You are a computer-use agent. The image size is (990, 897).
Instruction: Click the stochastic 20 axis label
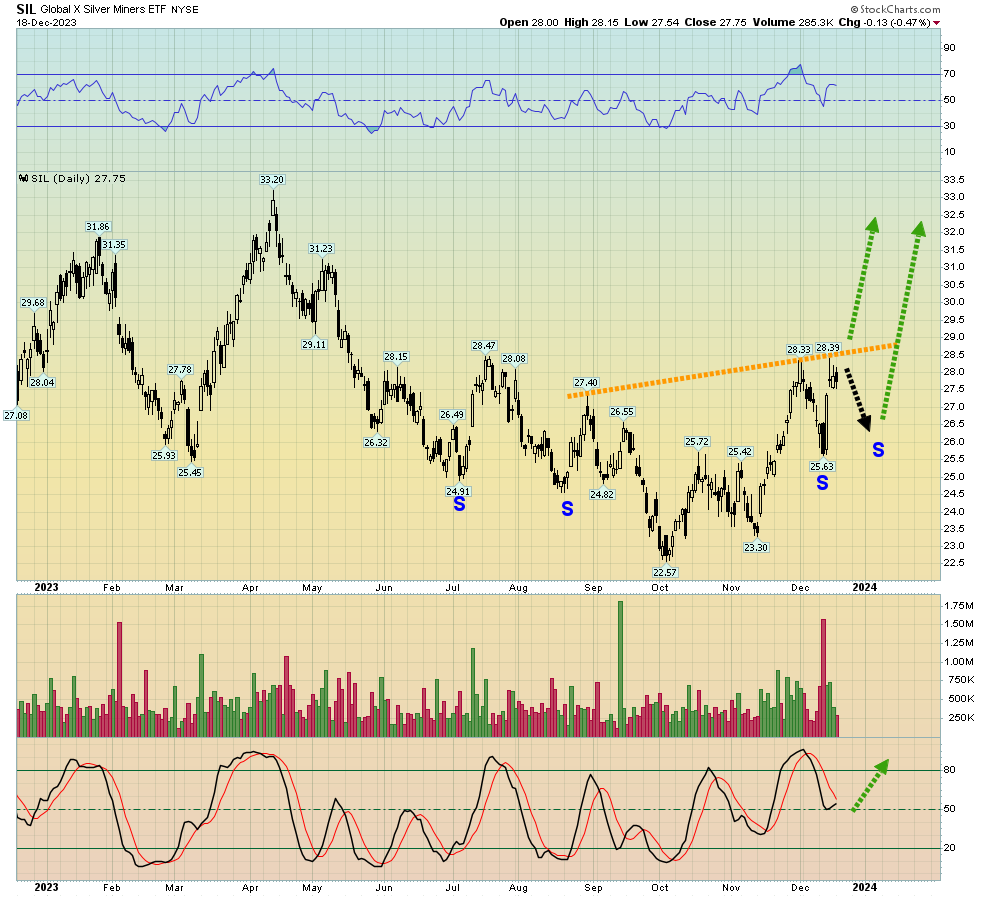coord(950,848)
